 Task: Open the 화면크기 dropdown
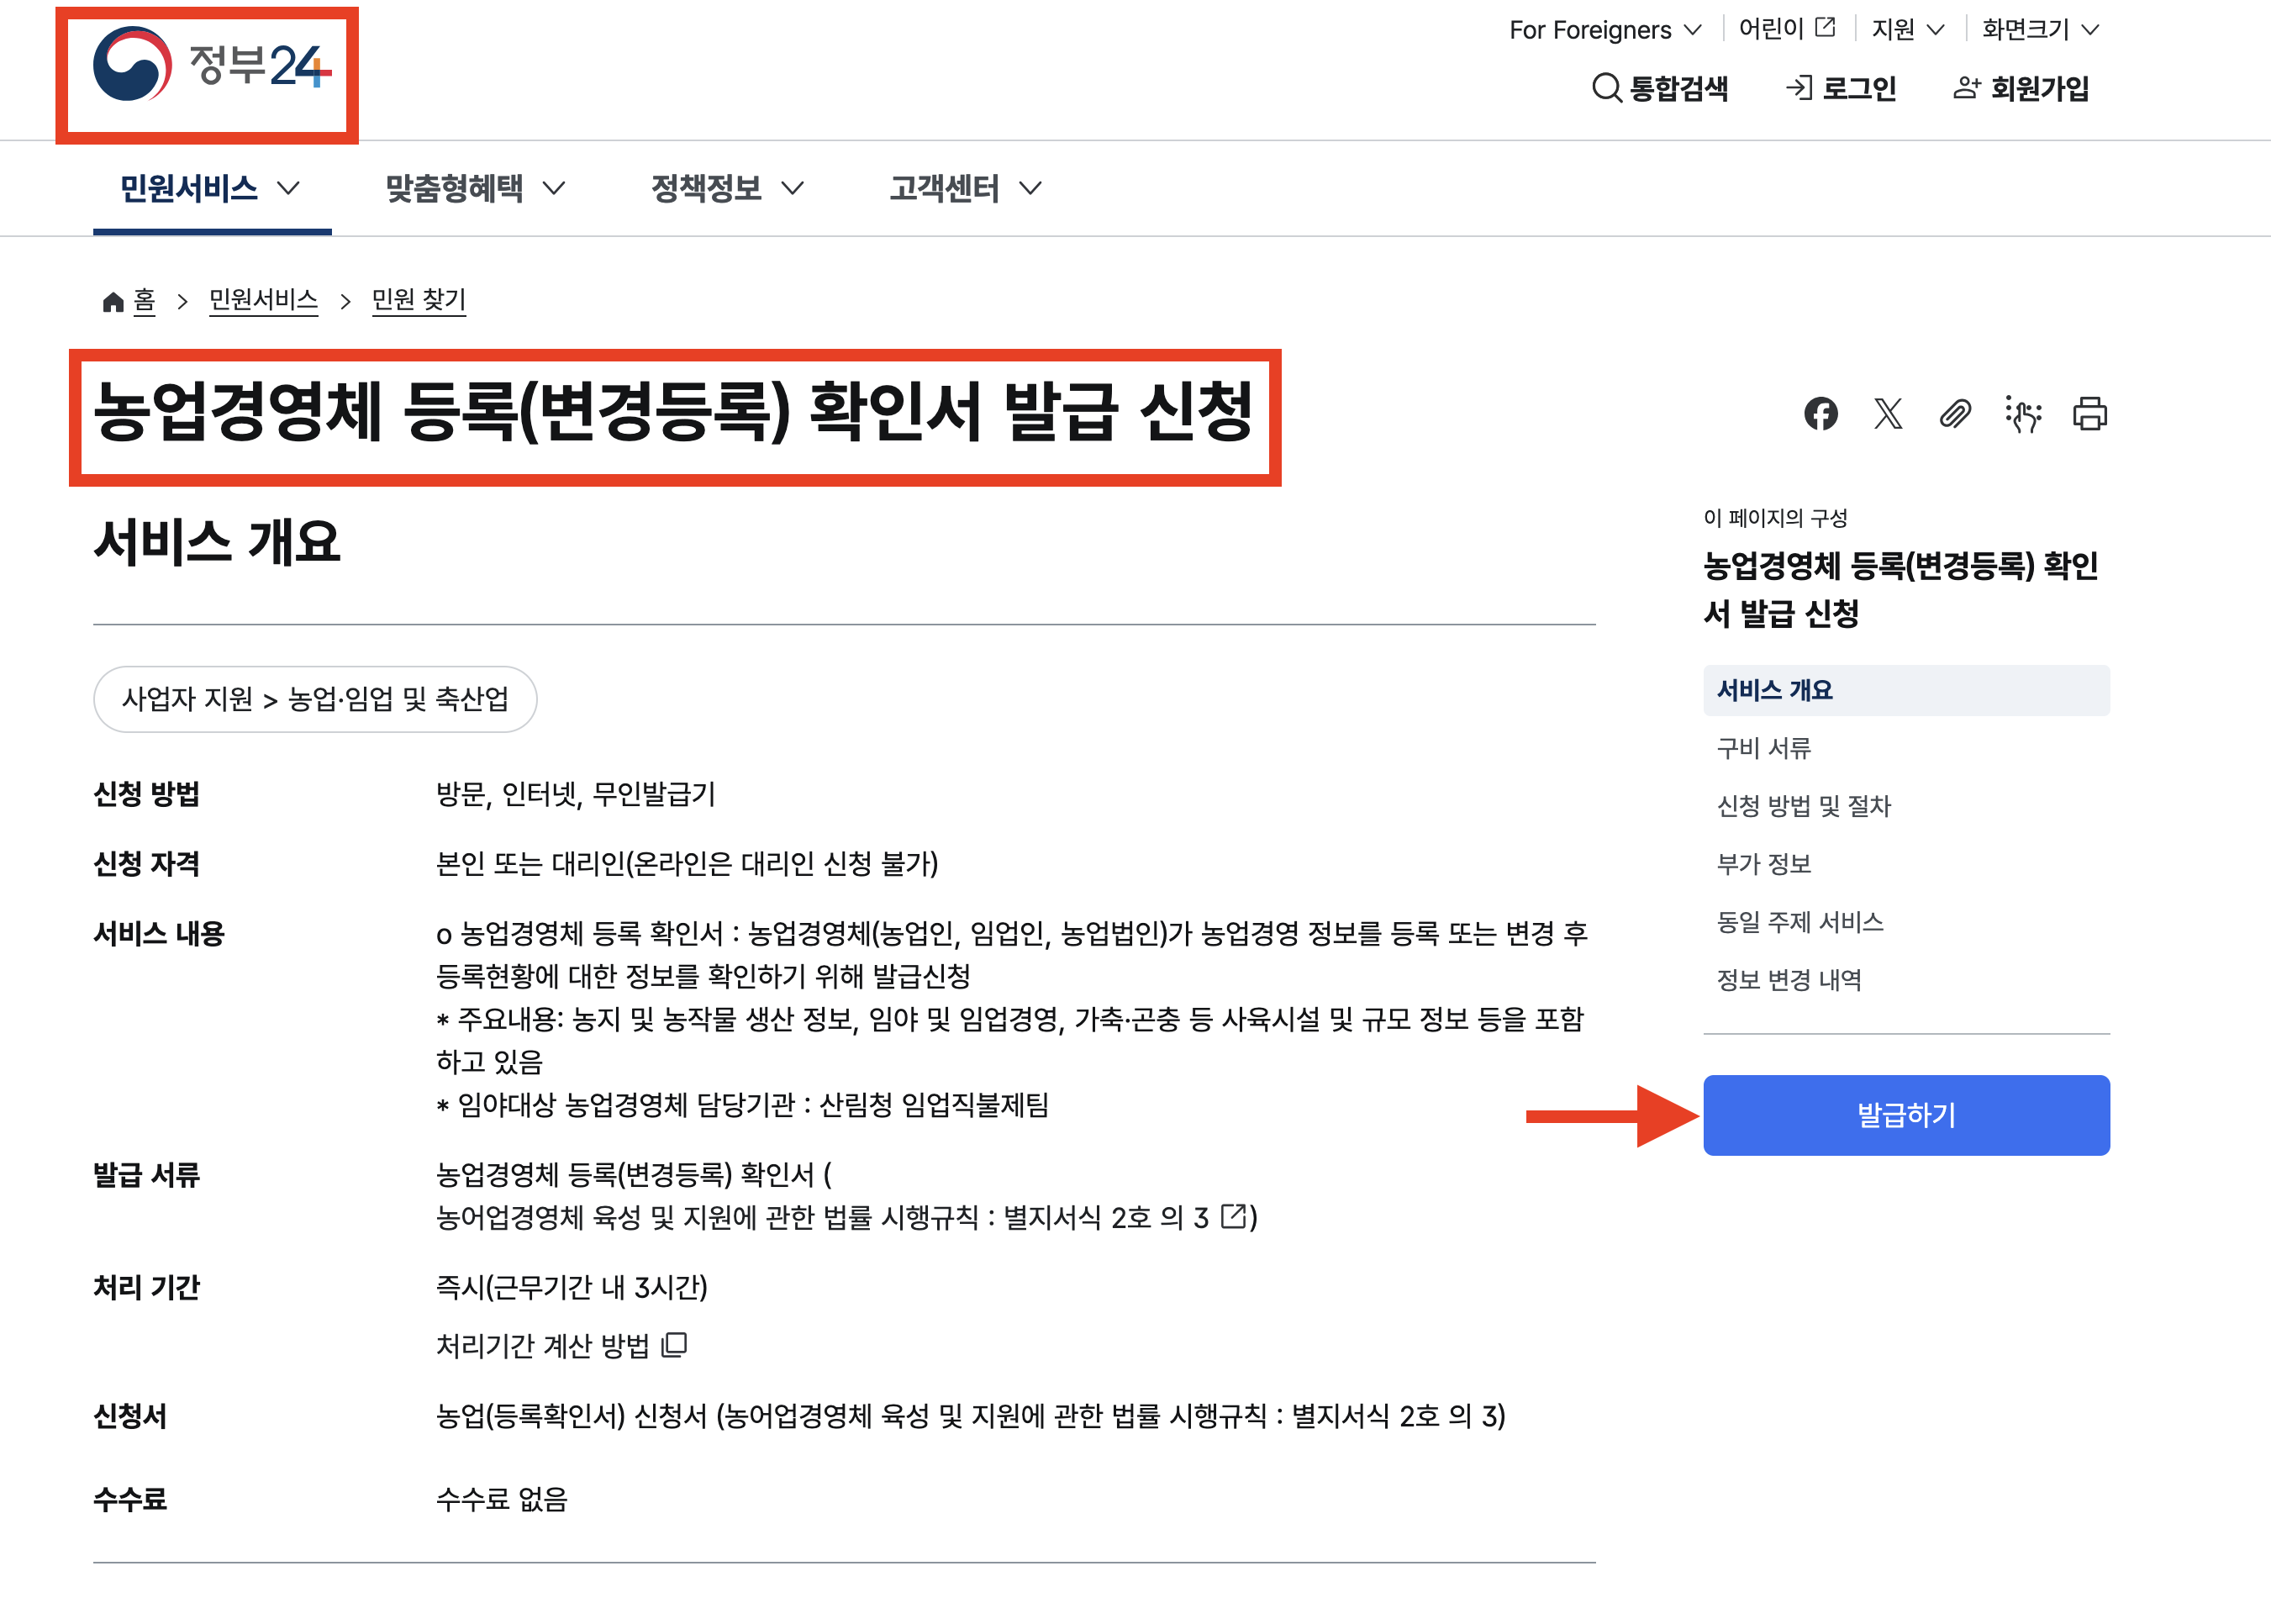[x=2040, y=30]
